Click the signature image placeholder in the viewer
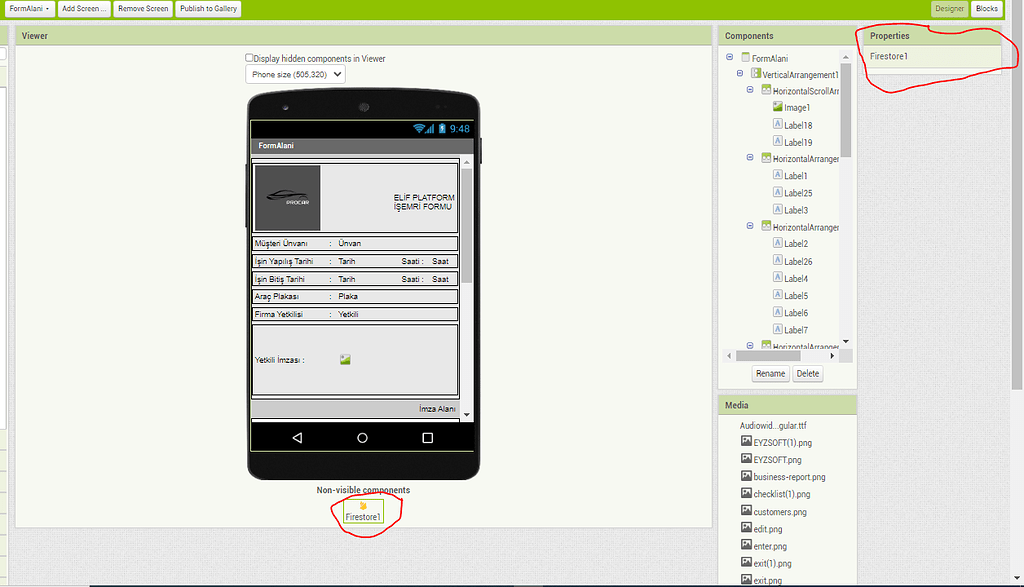 click(x=345, y=360)
